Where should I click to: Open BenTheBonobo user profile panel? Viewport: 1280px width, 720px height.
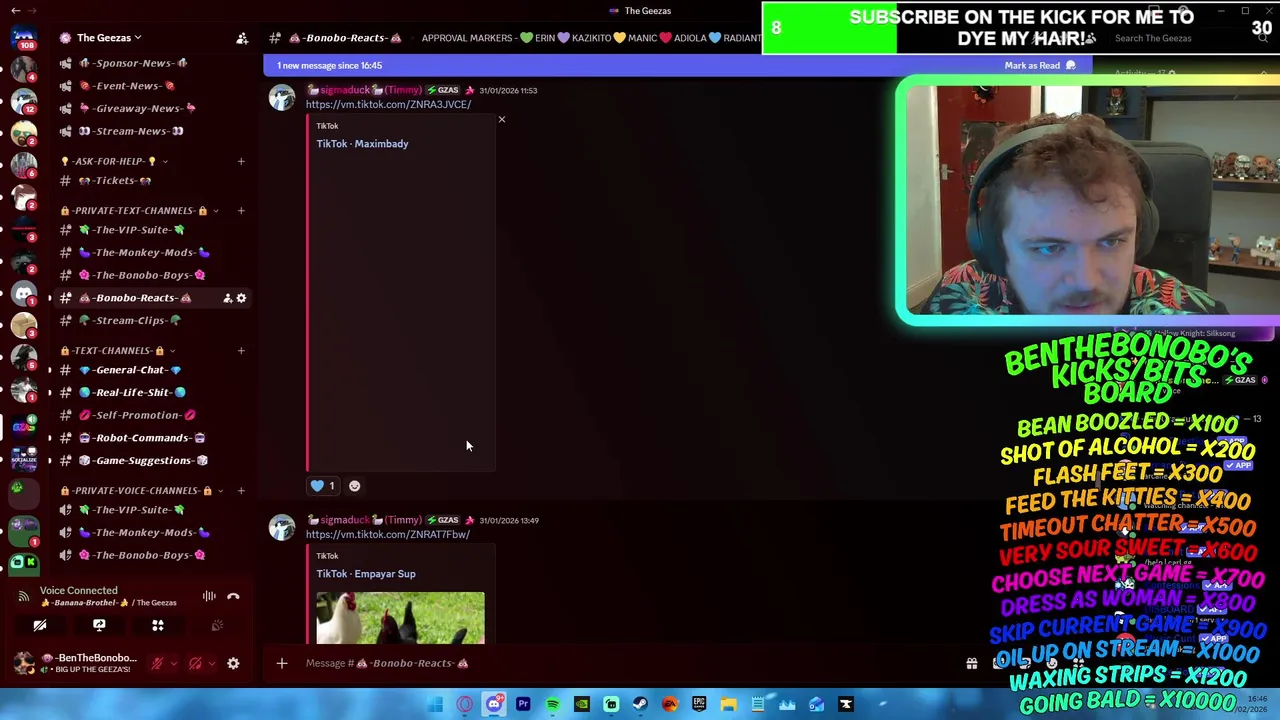coord(76,663)
